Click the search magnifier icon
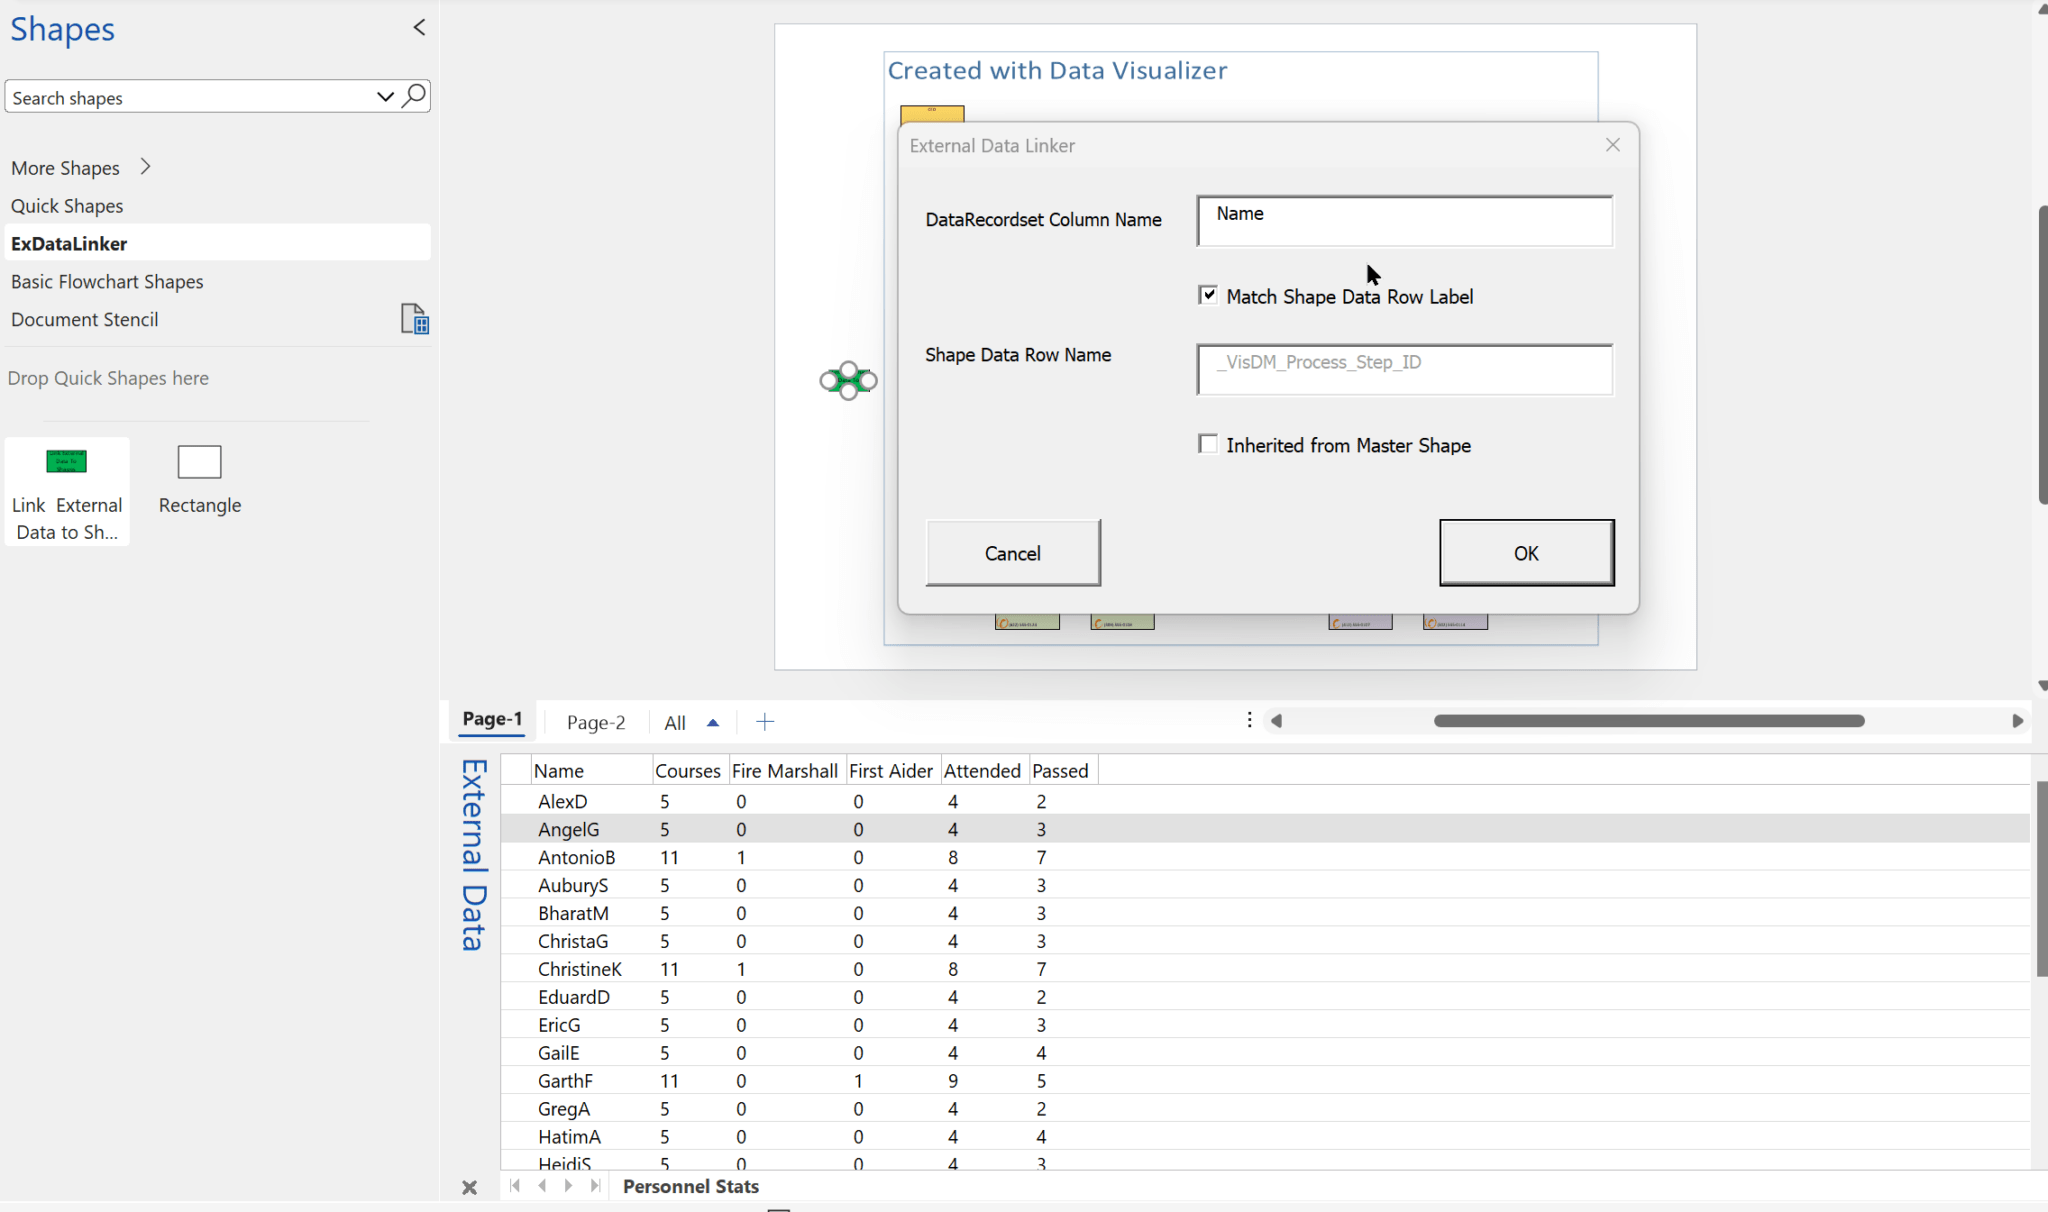This screenshot has height=1212, width=2048. [414, 96]
